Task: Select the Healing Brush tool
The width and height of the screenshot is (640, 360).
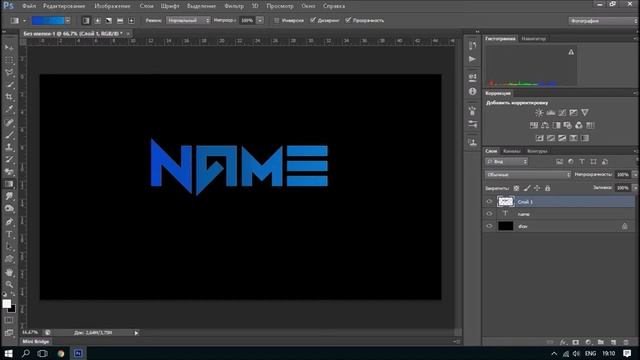Action: point(9,122)
